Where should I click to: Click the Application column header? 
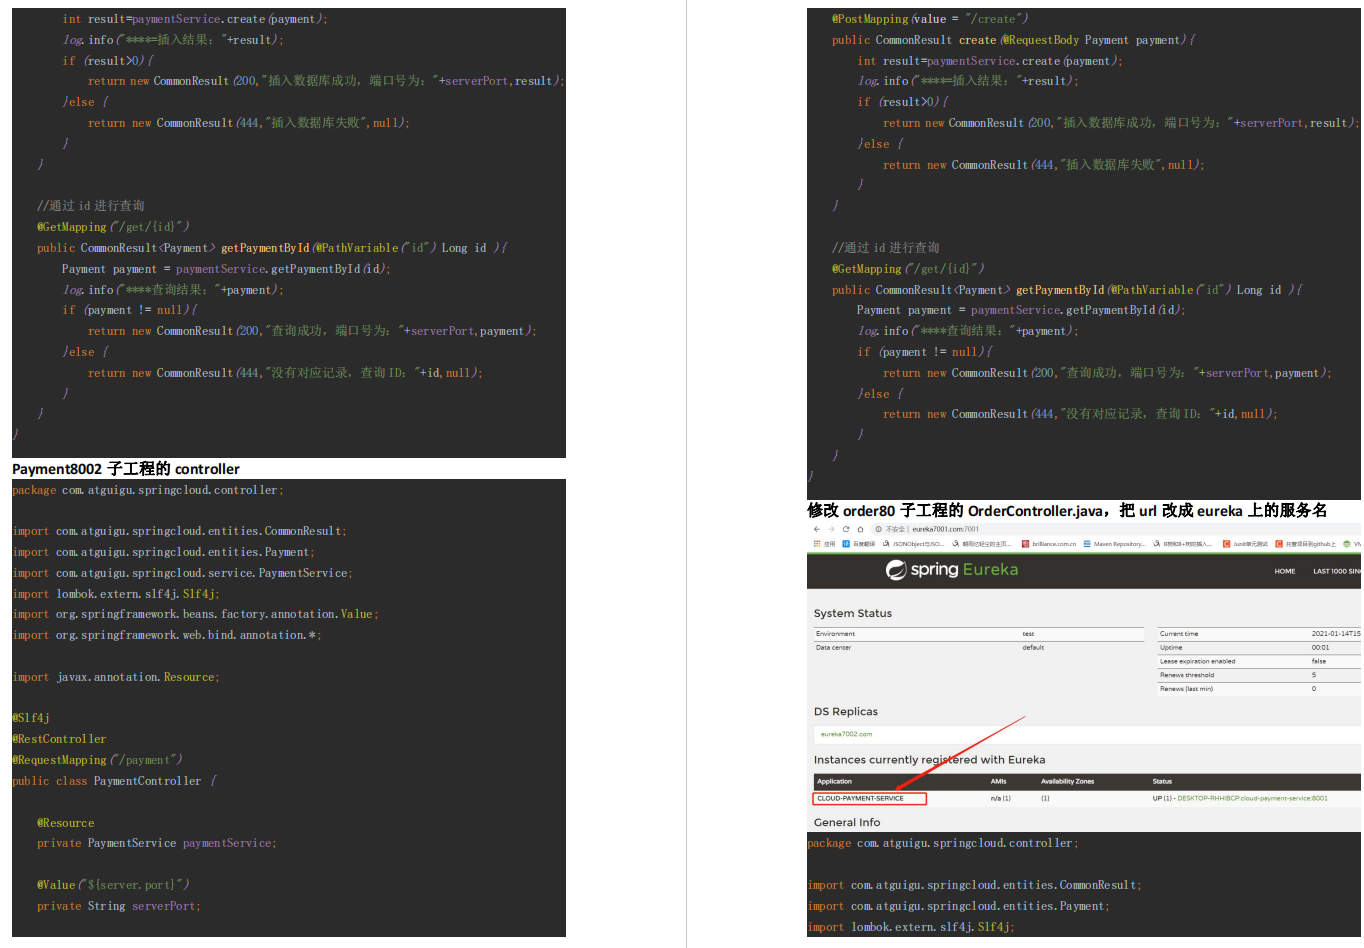834,781
